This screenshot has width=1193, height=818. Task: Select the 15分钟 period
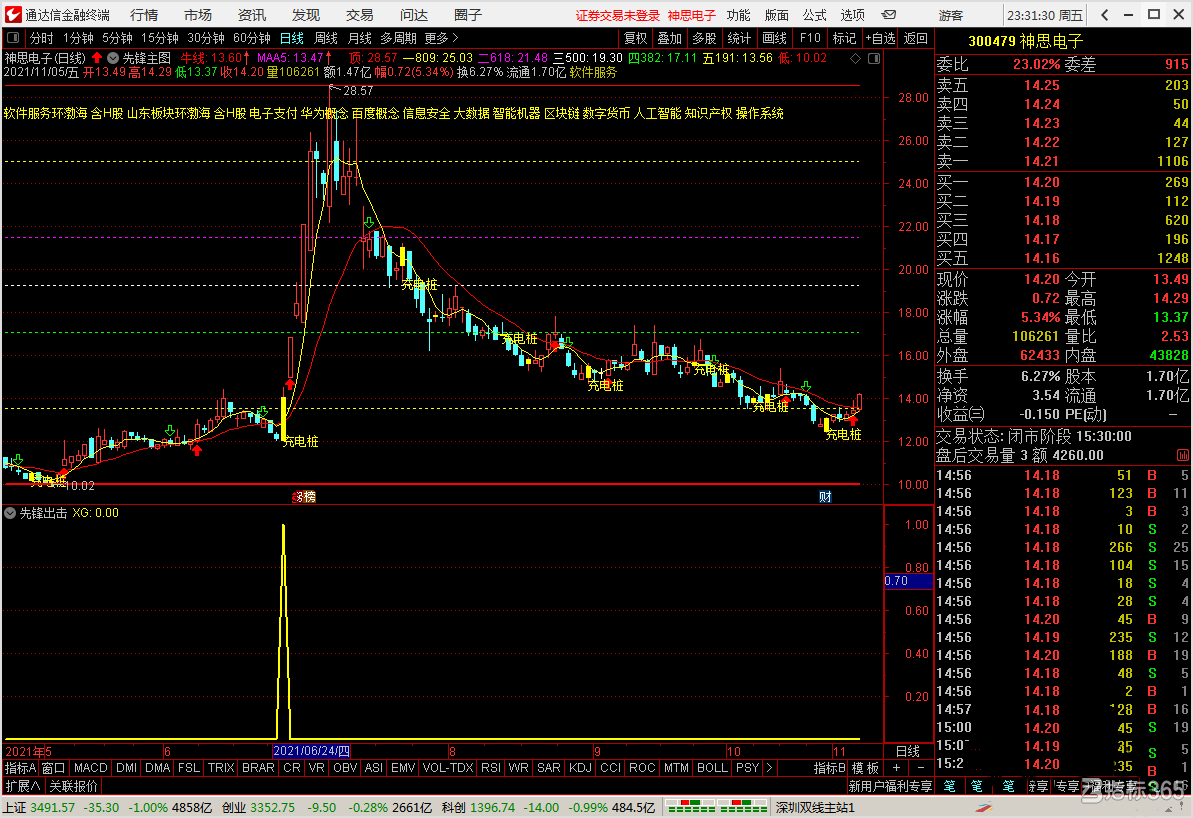point(160,38)
